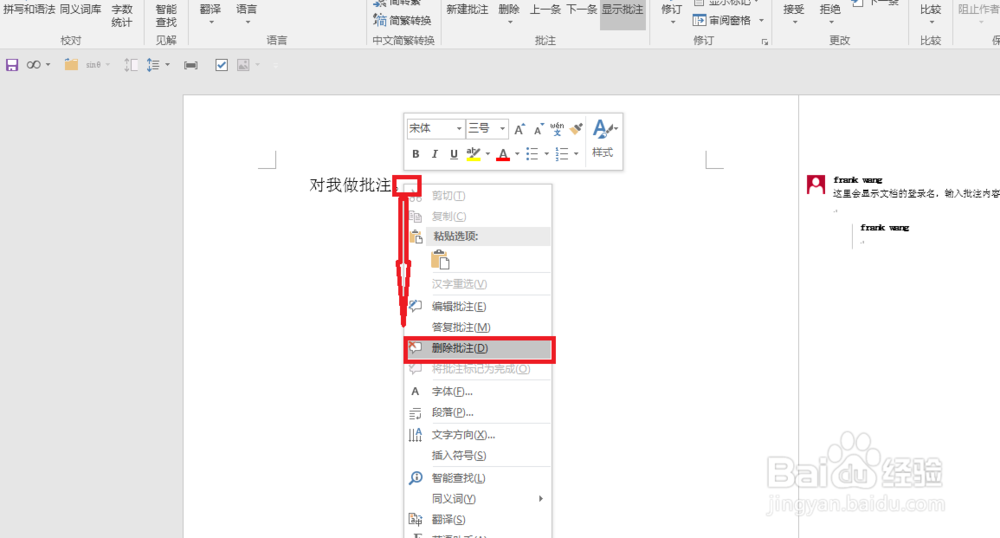Click the frank wang comment avatar icon
The height and width of the screenshot is (538, 1000).
tap(816, 185)
